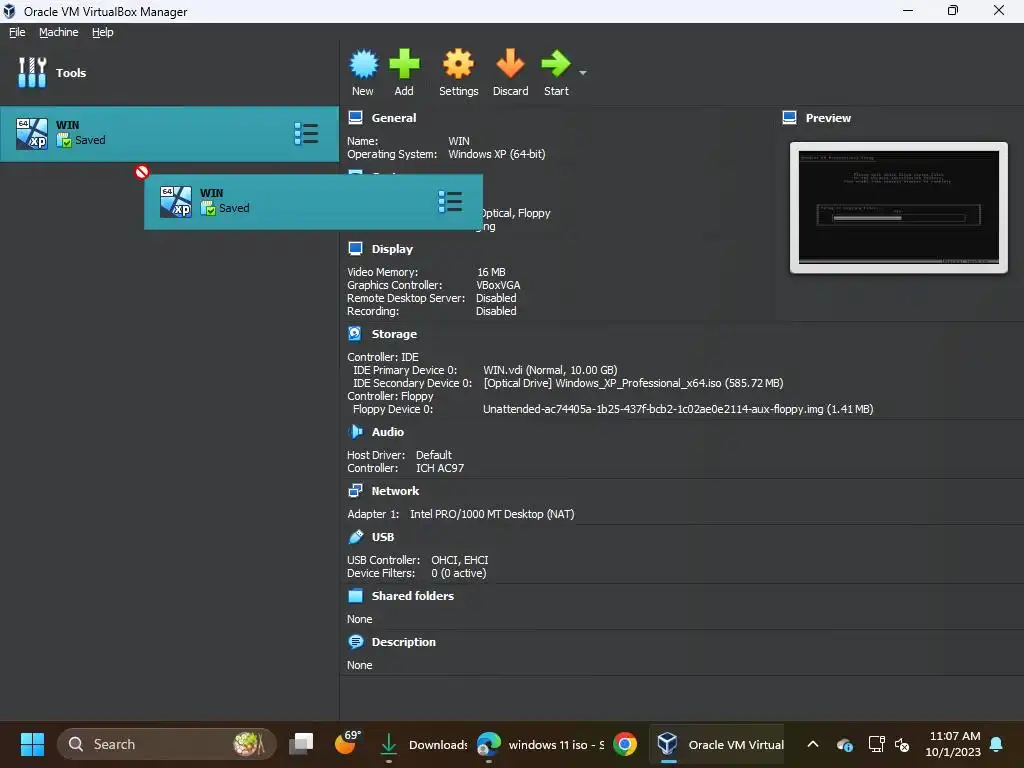Open the weather widget showing 69°
1024x768 pixels.
(x=347, y=743)
